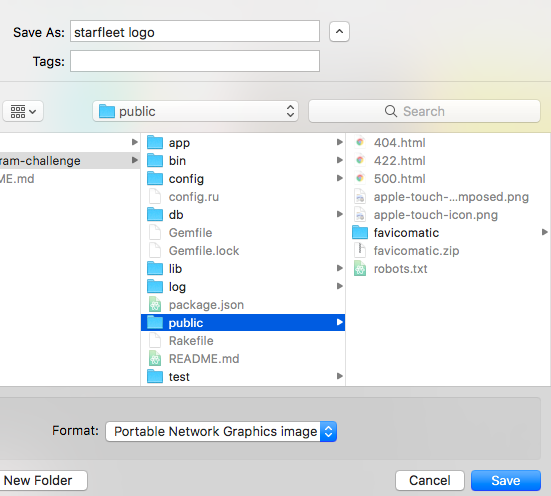The height and width of the screenshot is (496, 551).
Task: Expand the db folder disclosure arrow
Action: tap(339, 214)
